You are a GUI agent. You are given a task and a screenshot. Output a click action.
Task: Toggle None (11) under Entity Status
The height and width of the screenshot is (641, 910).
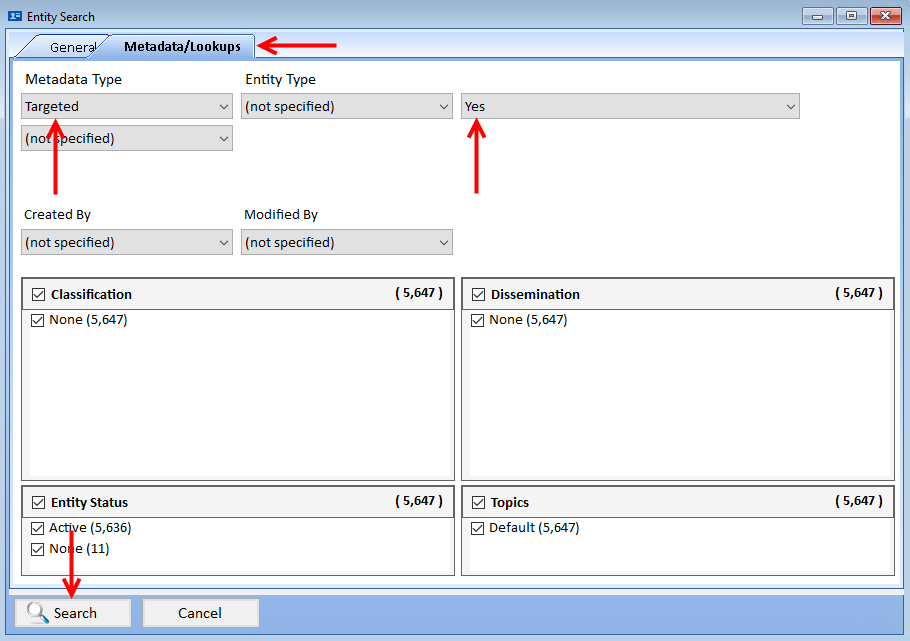(x=37, y=548)
